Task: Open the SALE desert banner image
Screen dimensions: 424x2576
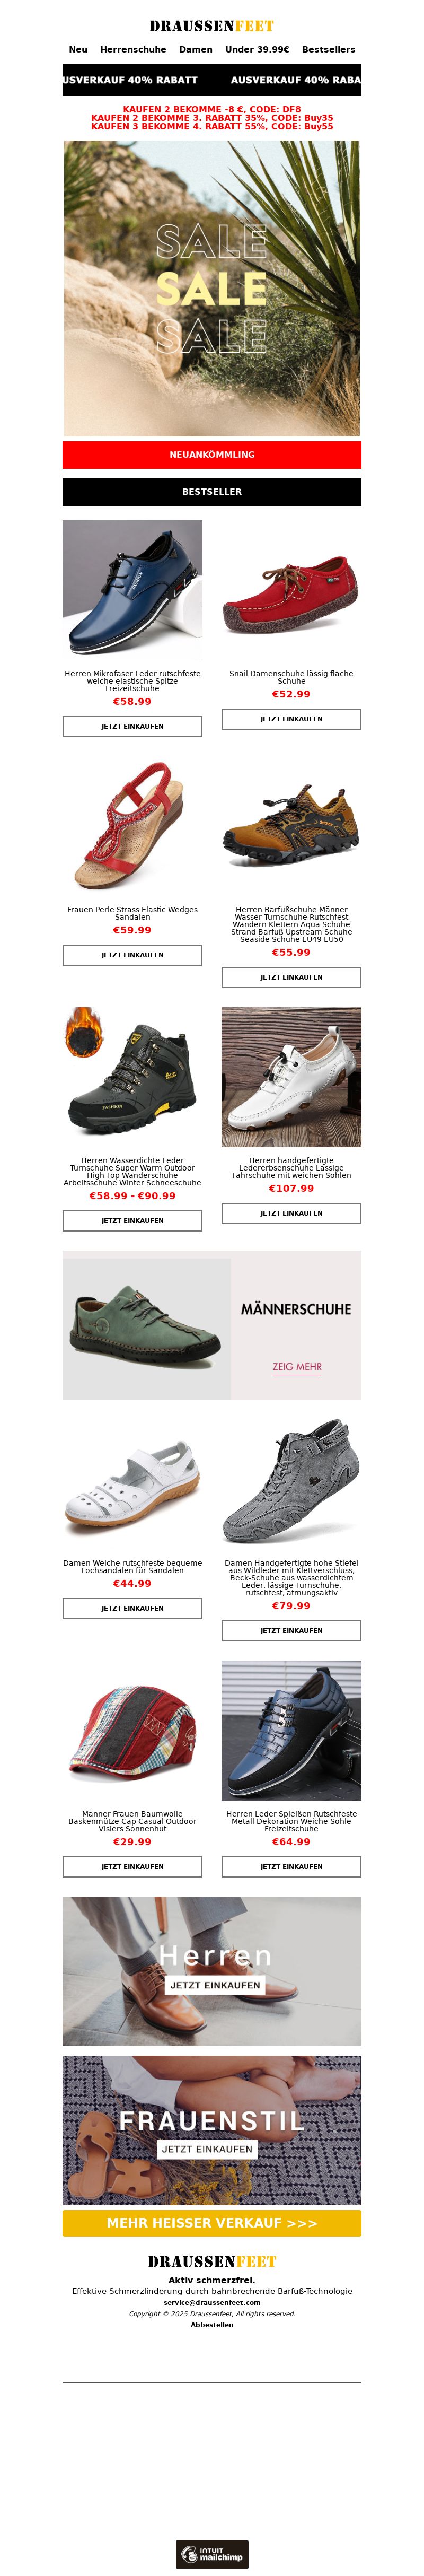Action: point(212,288)
